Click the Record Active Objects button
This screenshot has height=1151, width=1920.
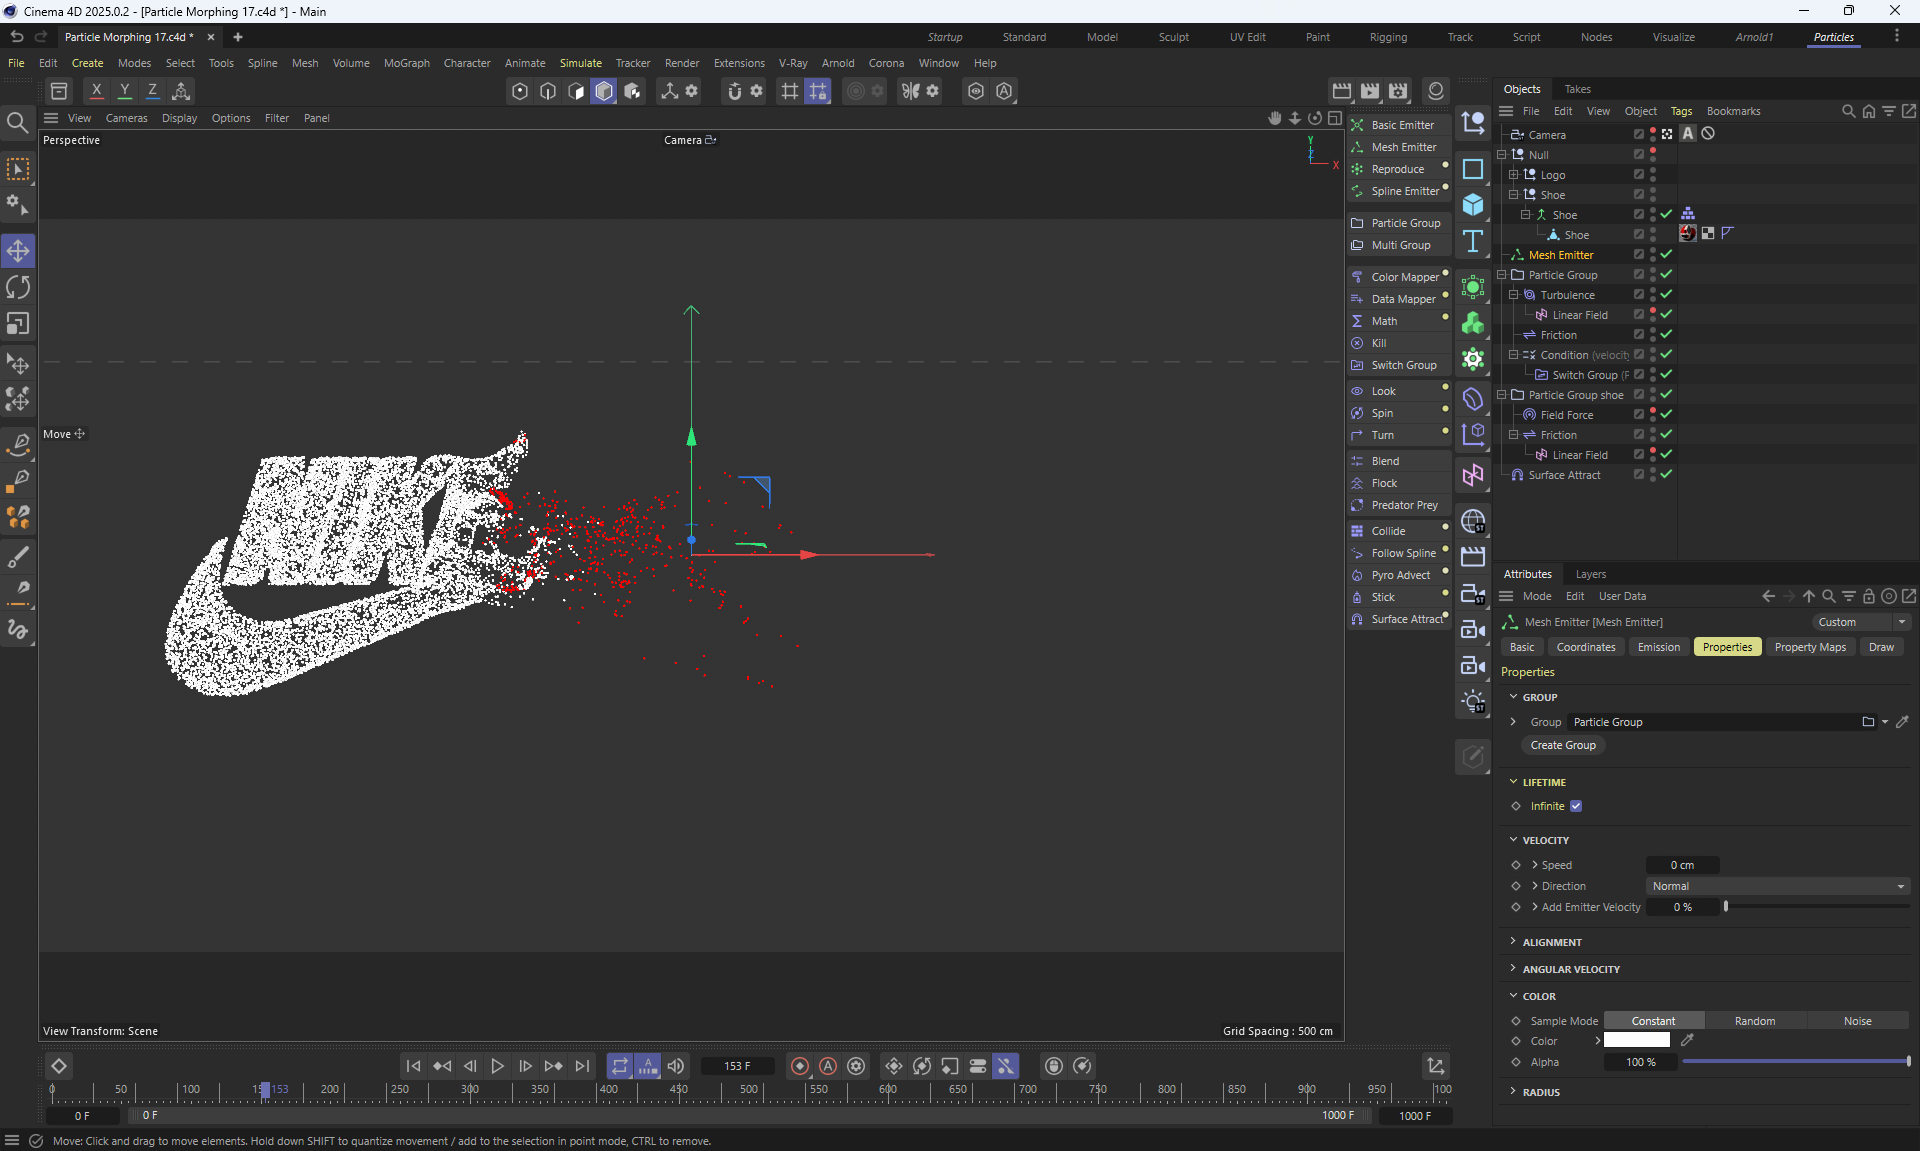point(800,1066)
